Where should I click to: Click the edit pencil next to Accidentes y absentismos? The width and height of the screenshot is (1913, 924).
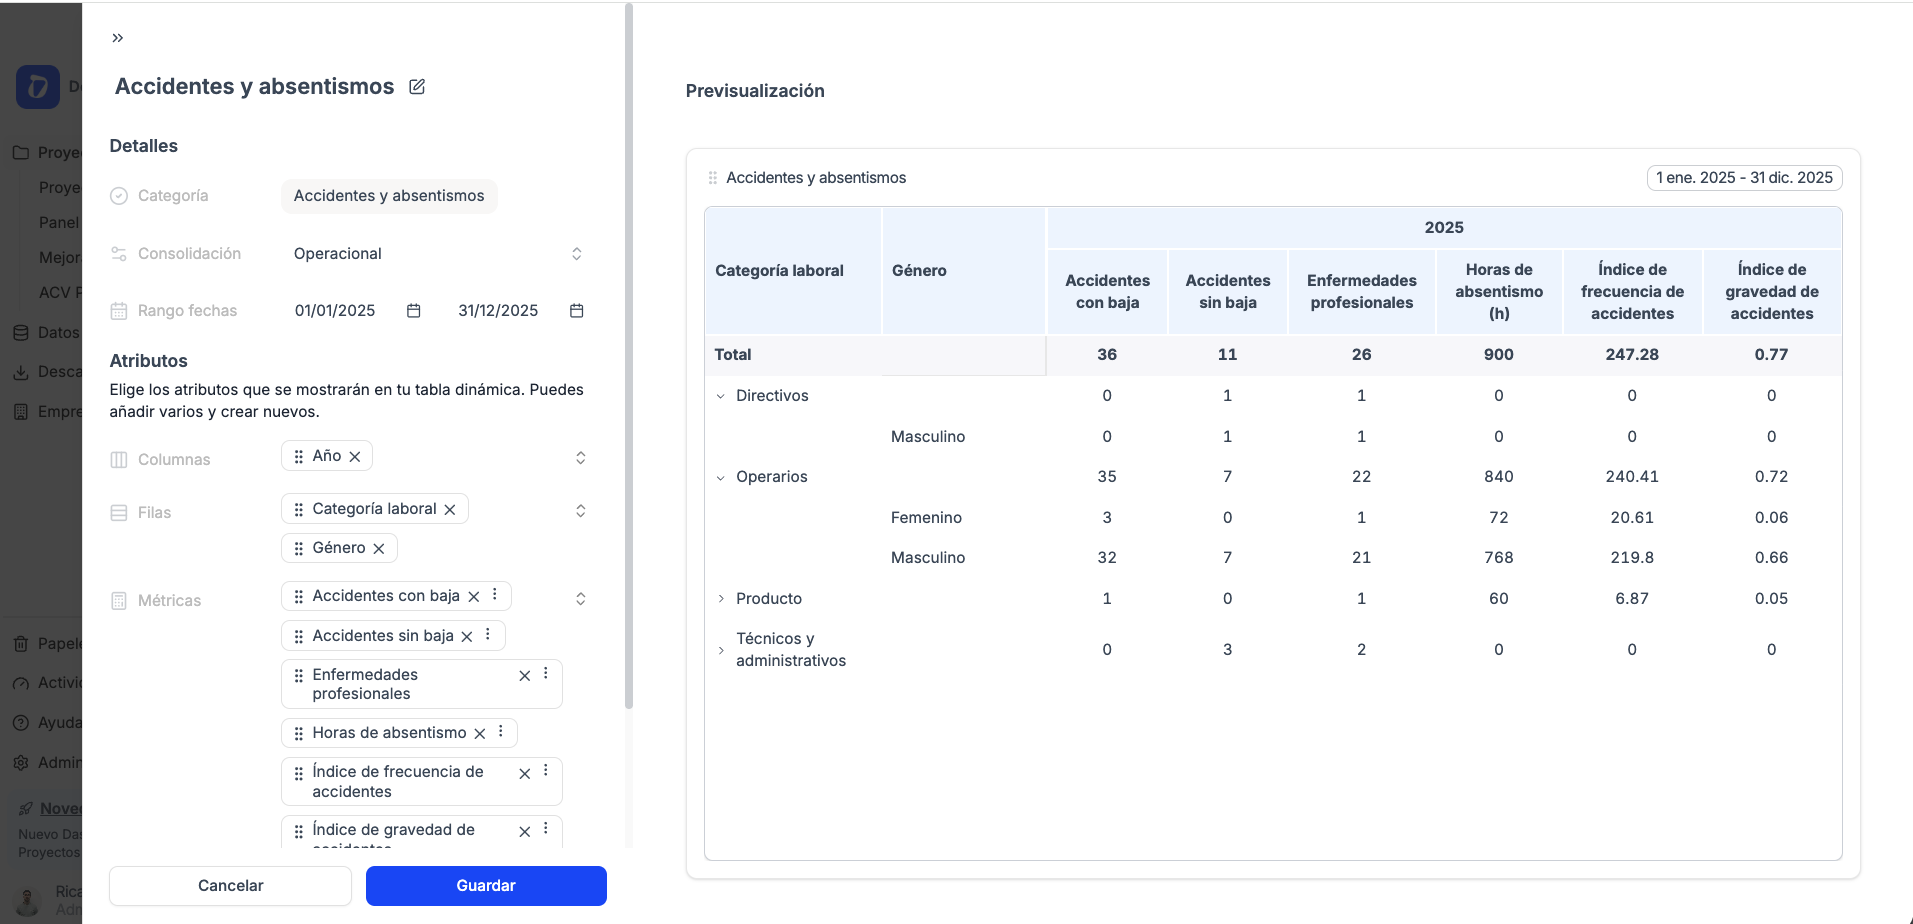(417, 86)
